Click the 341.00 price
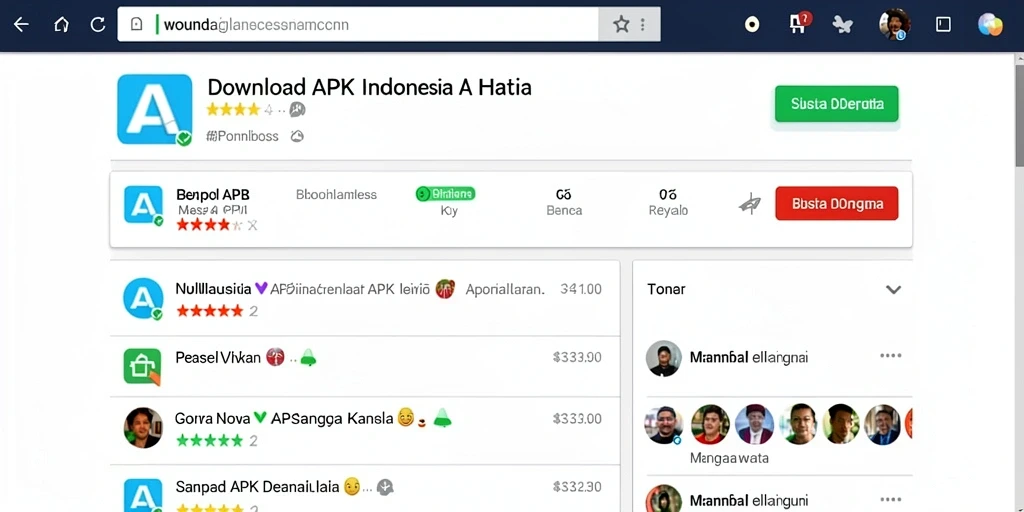Viewport: 1024px width, 512px height. pyautogui.click(x=581, y=289)
